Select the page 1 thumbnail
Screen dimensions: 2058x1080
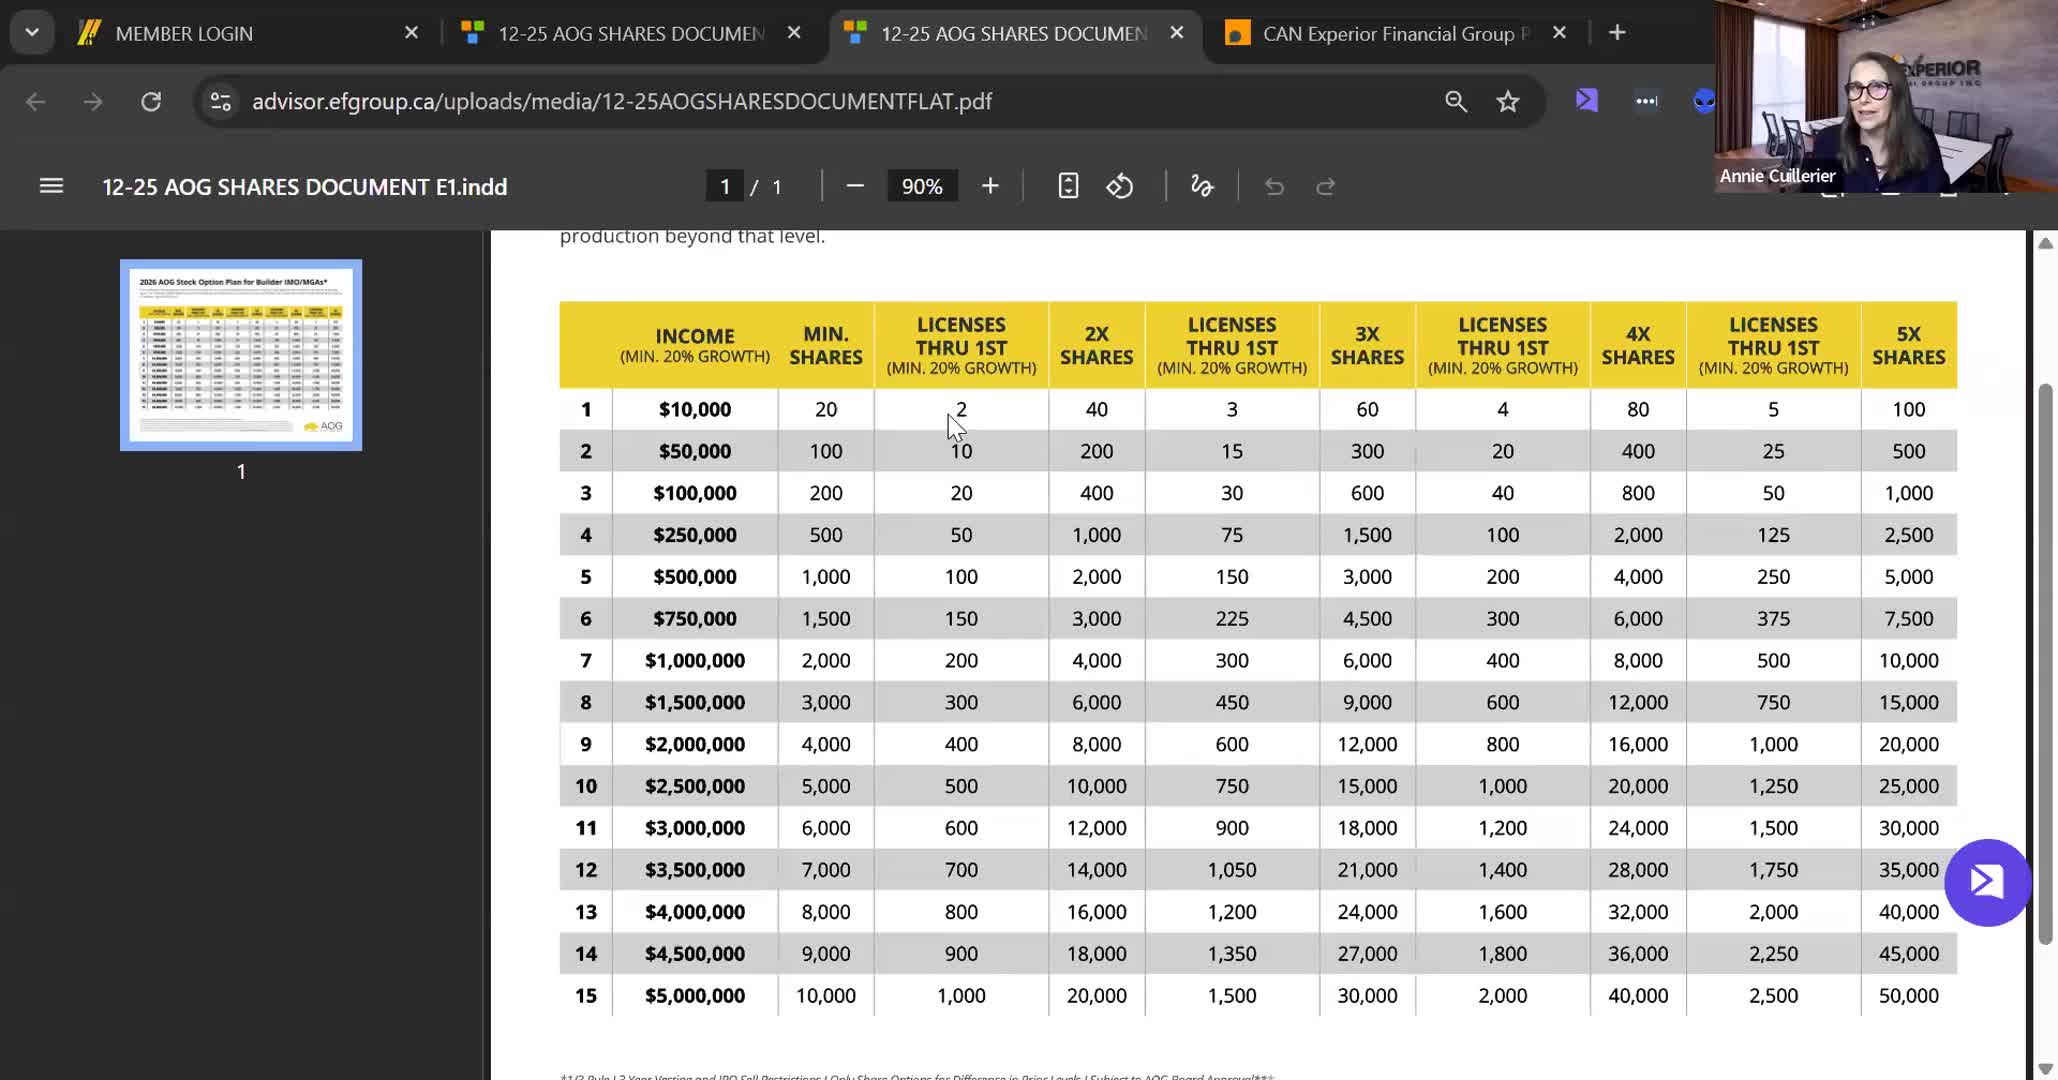tap(241, 355)
